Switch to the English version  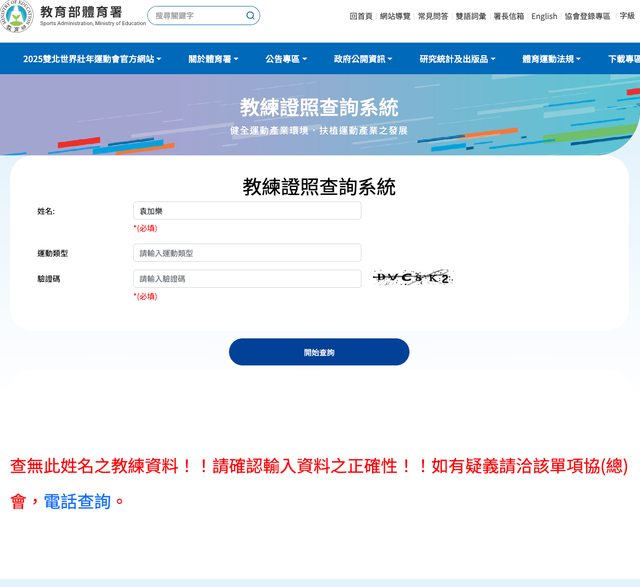coord(544,16)
